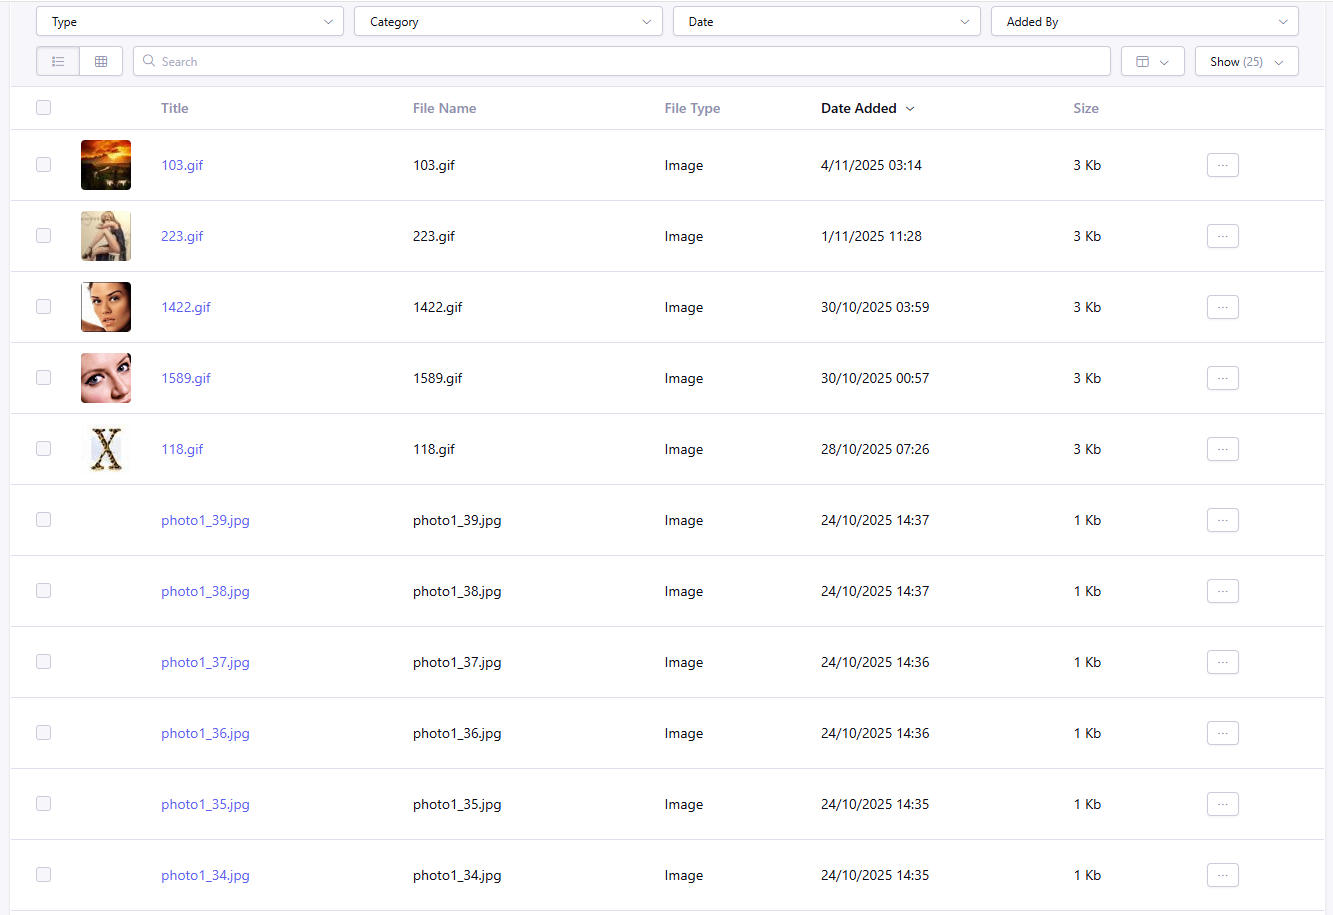Open the column layout chooser icon
This screenshot has width=1333, height=915.
click(1152, 61)
